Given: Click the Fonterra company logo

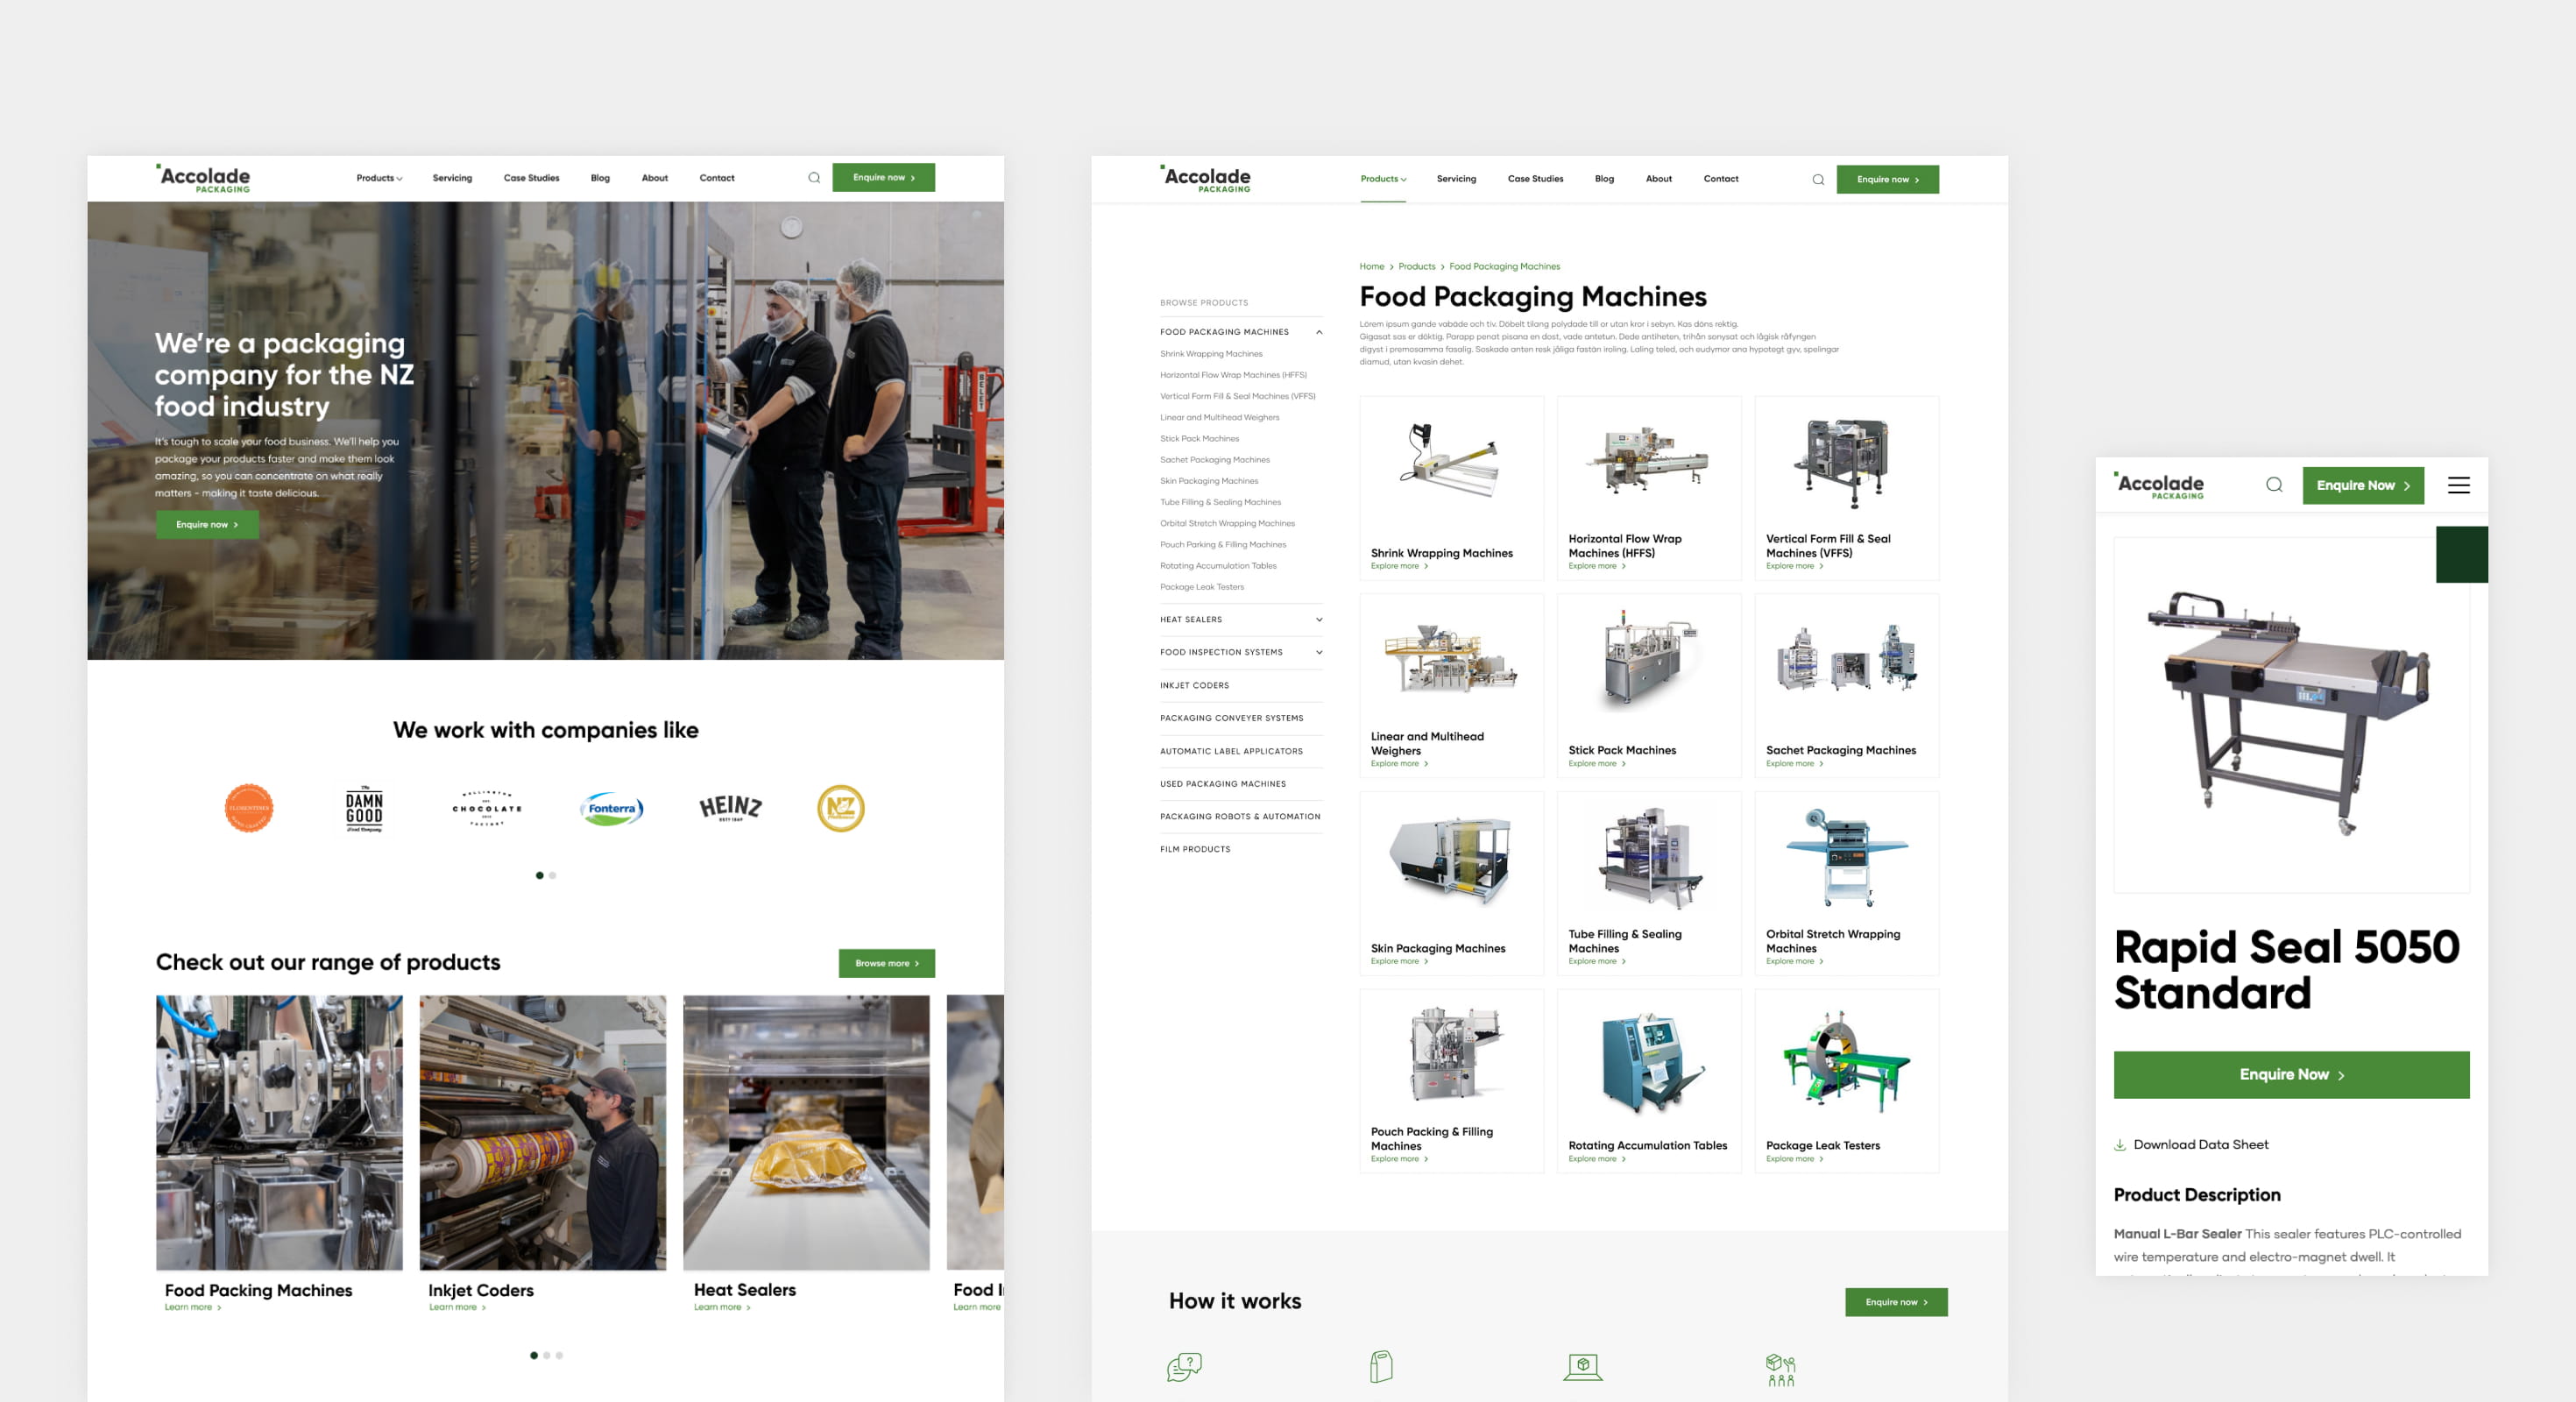Looking at the screenshot, I should [x=611, y=808].
